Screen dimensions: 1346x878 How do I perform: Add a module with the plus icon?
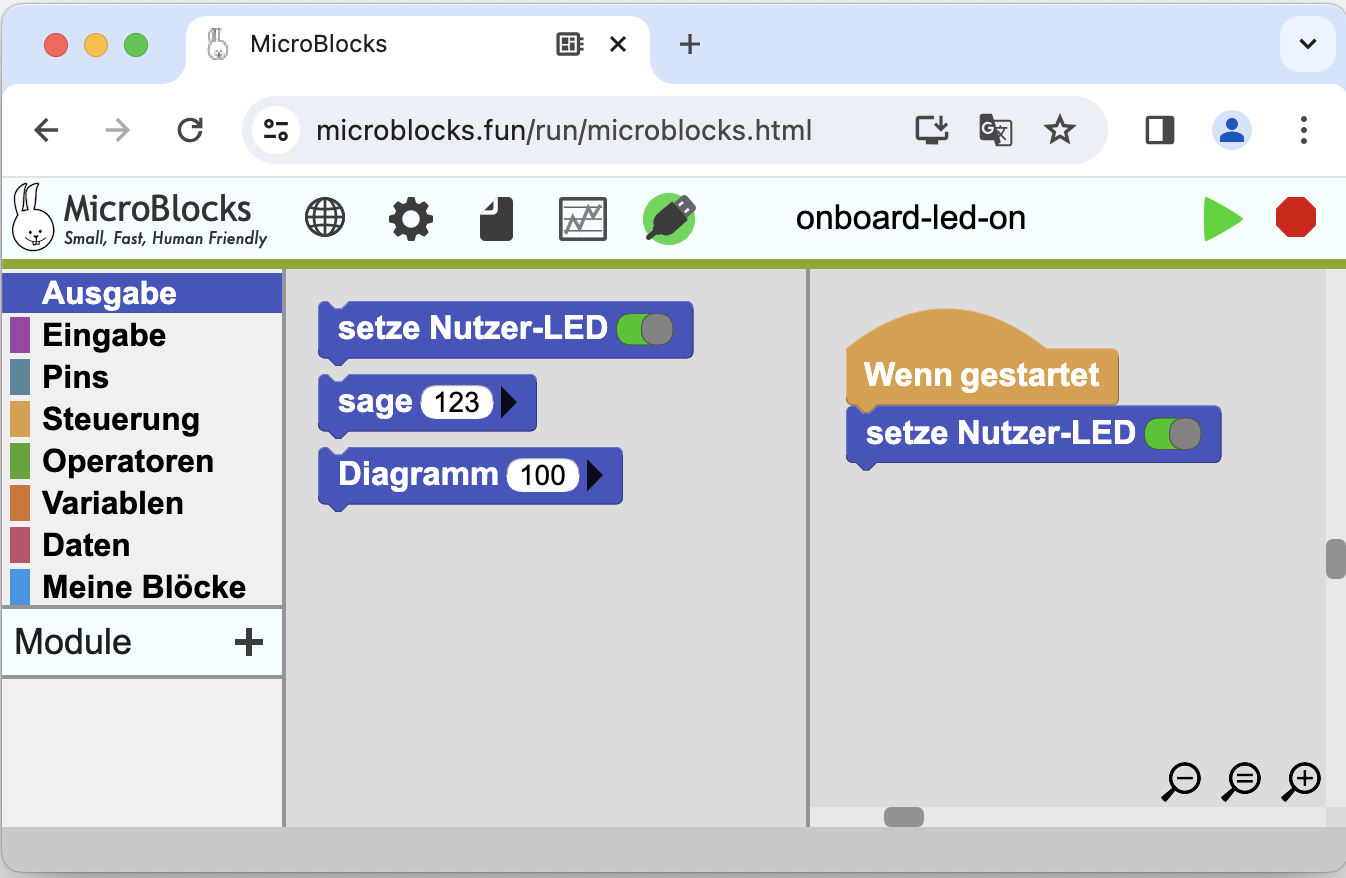pyautogui.click(x=248, y=642)
